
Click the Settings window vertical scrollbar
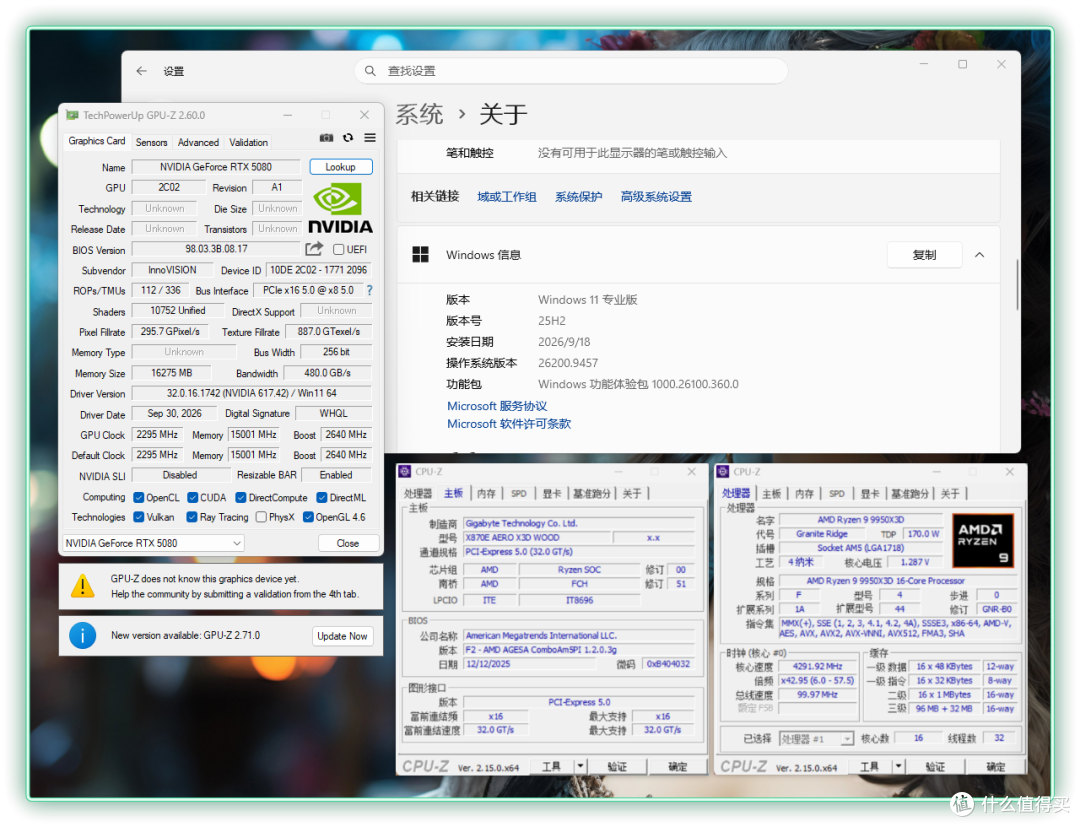coord(1017,284)
